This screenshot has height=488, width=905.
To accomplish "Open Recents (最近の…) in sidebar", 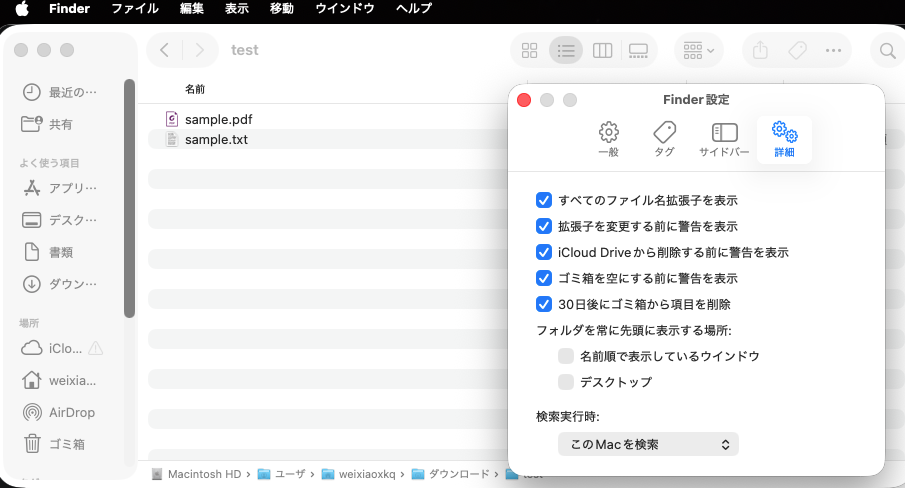I will [x=61, y=92].
